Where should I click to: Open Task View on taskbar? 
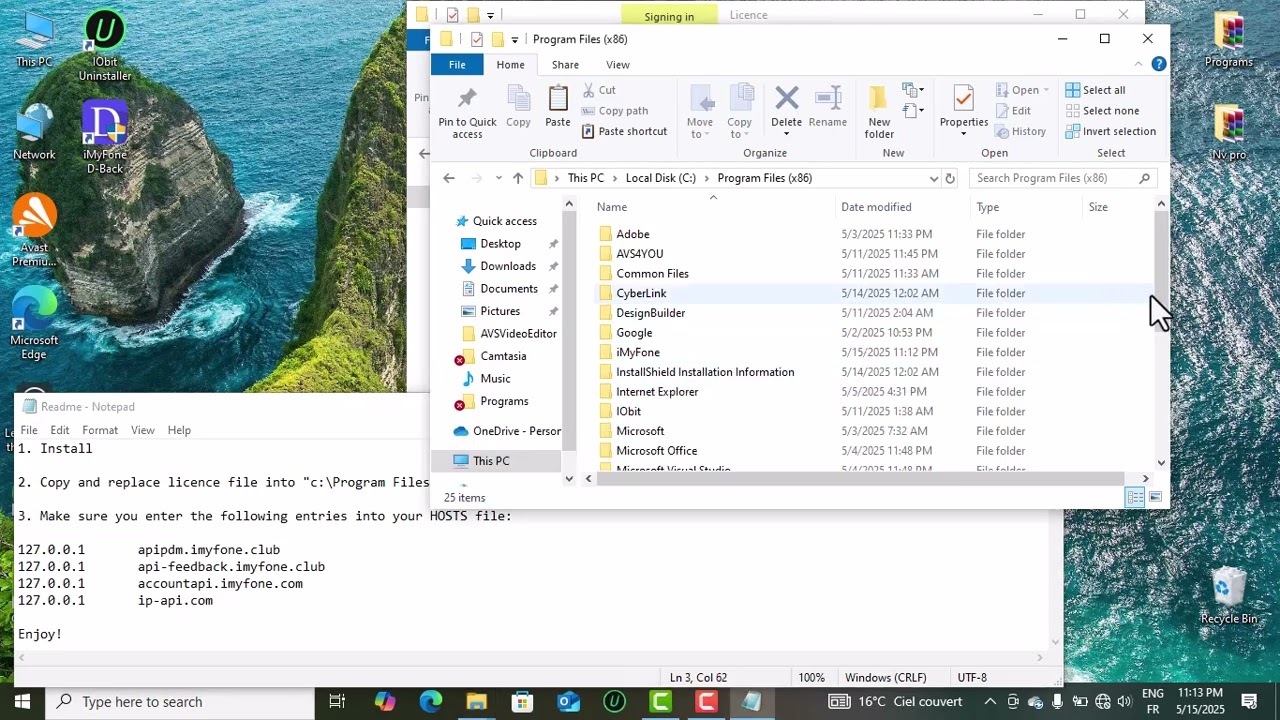pos(337,702)
